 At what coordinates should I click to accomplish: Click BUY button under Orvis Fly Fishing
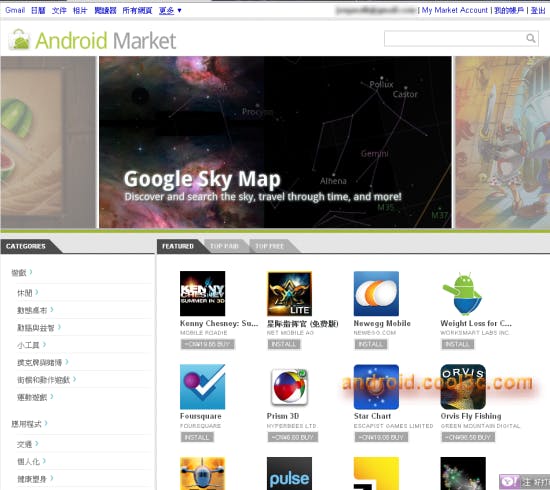468,437
